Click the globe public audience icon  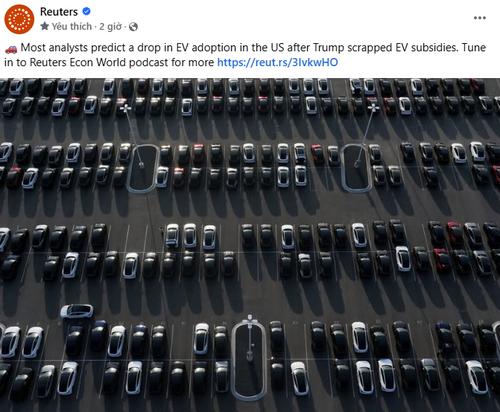pyautogui.click(x=133, y=27)
